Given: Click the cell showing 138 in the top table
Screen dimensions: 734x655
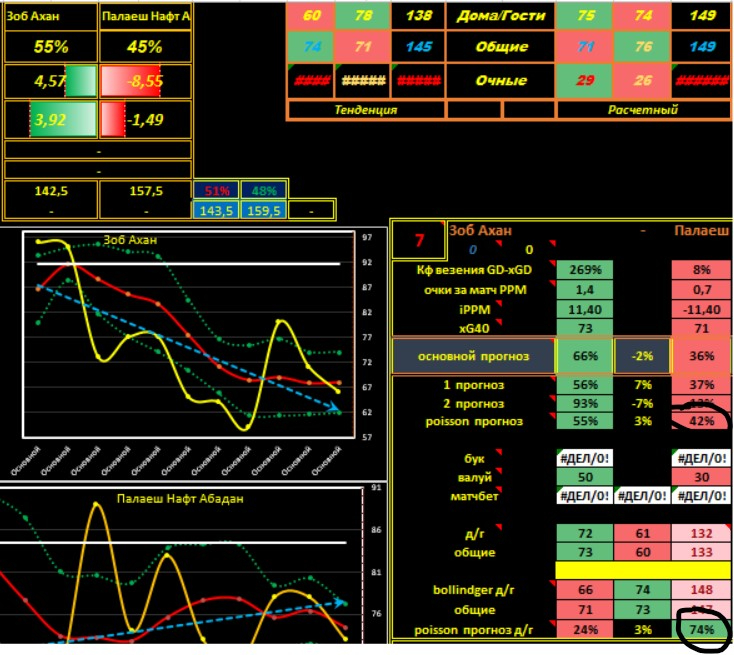Looking at the screenshot, I should click(417, 15).
